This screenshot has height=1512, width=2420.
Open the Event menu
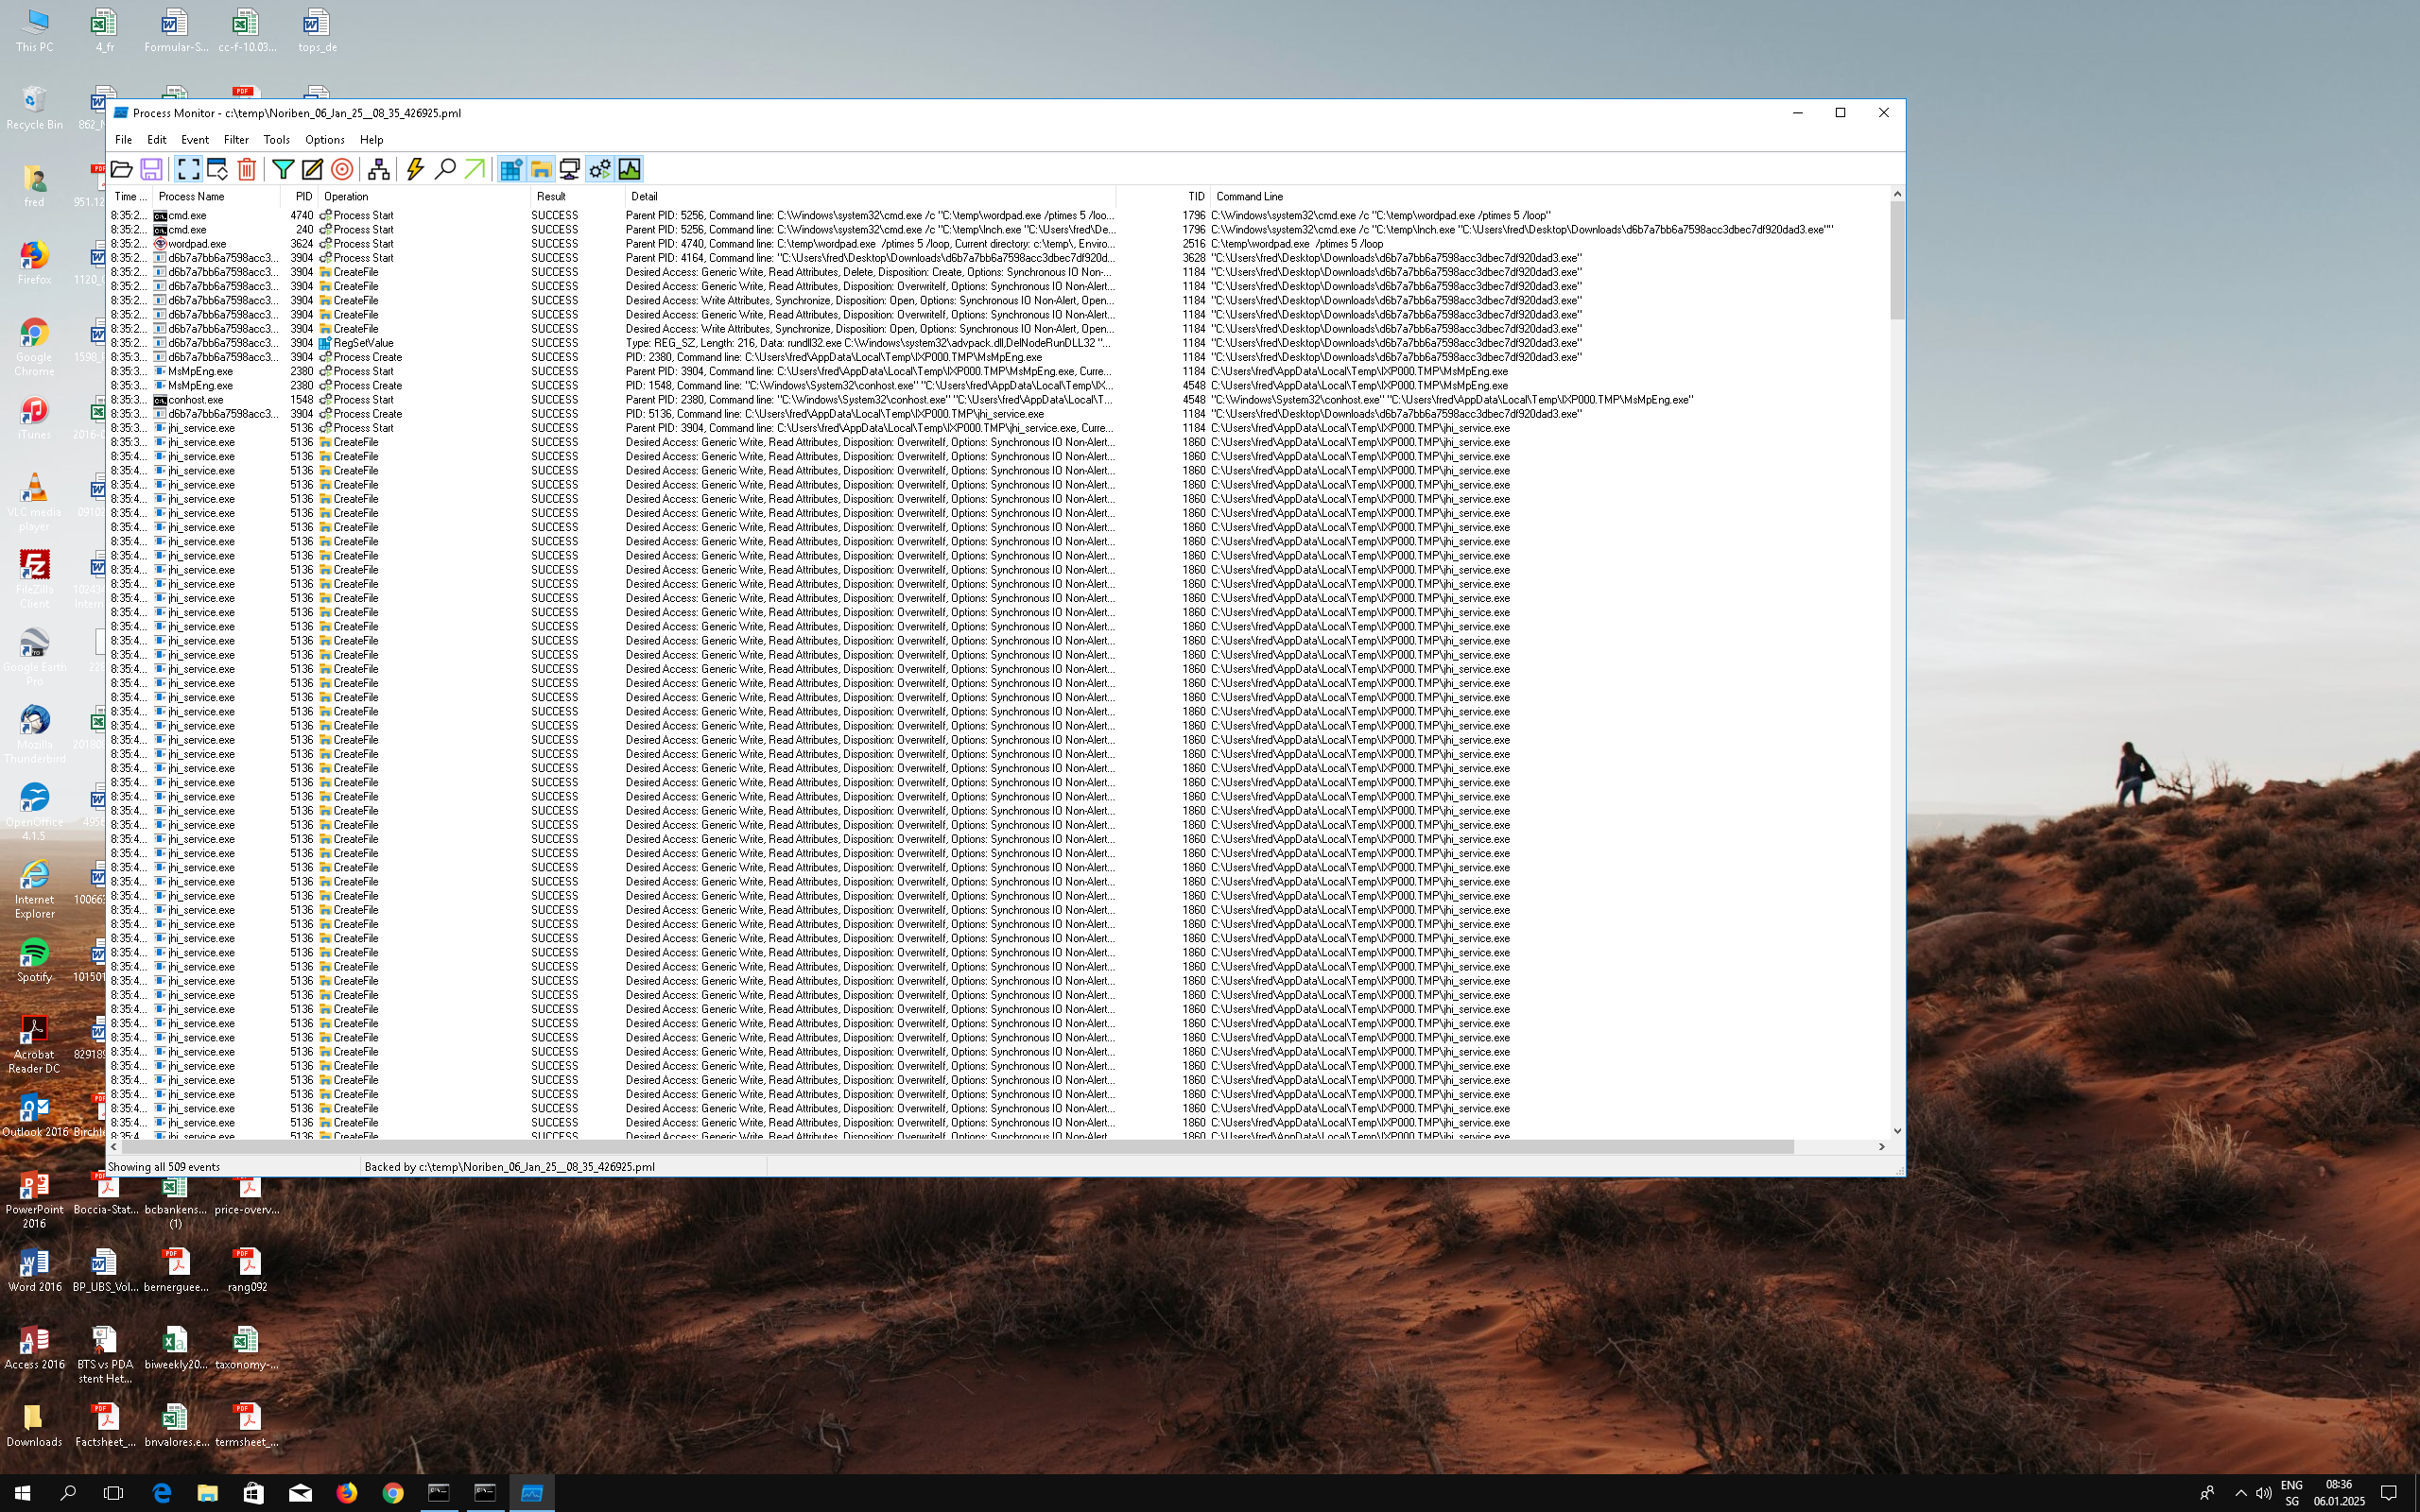(x=194, y=140)
